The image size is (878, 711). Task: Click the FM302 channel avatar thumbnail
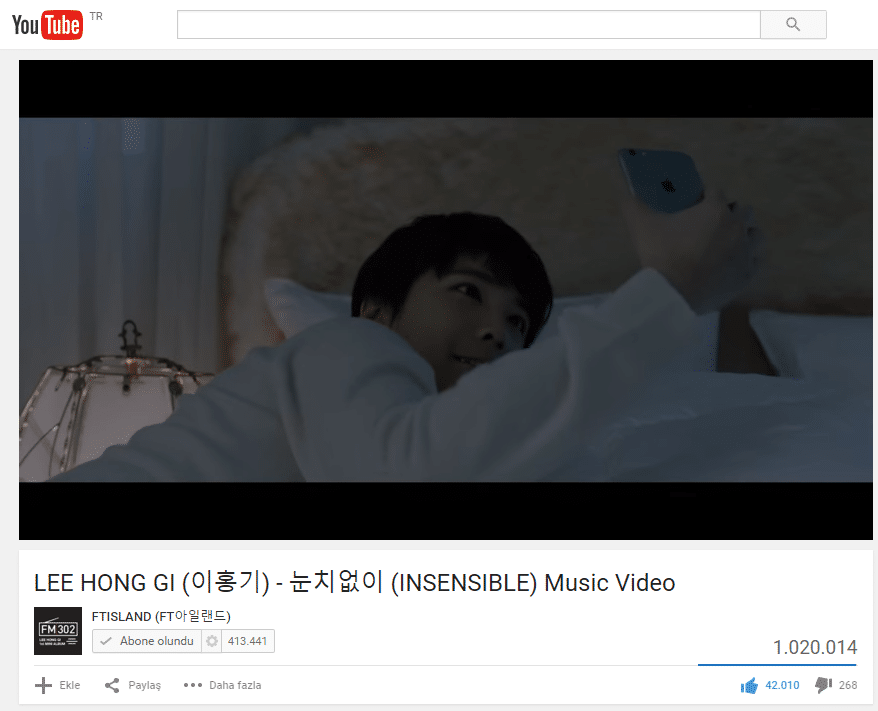pos(58,631)
